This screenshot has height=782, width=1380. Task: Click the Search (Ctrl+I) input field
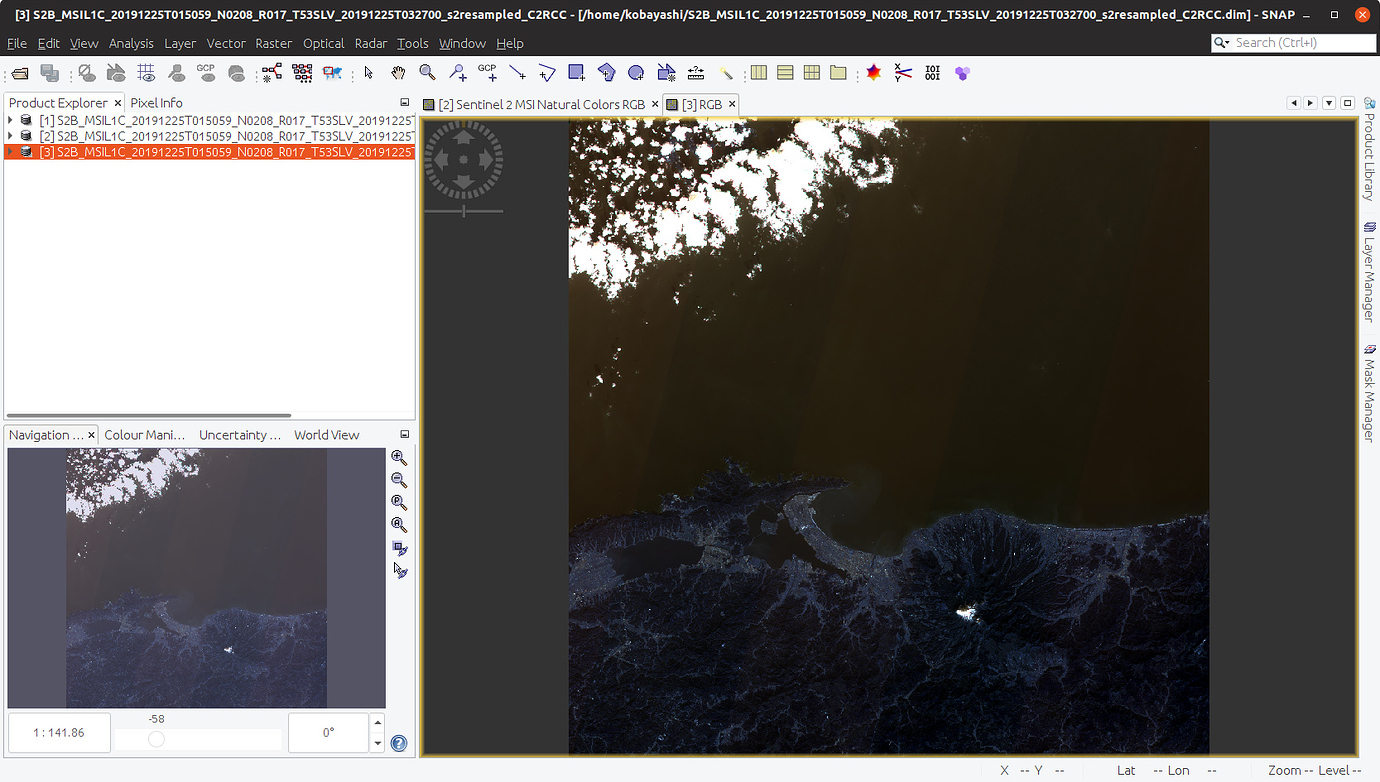click(1303, 43)
